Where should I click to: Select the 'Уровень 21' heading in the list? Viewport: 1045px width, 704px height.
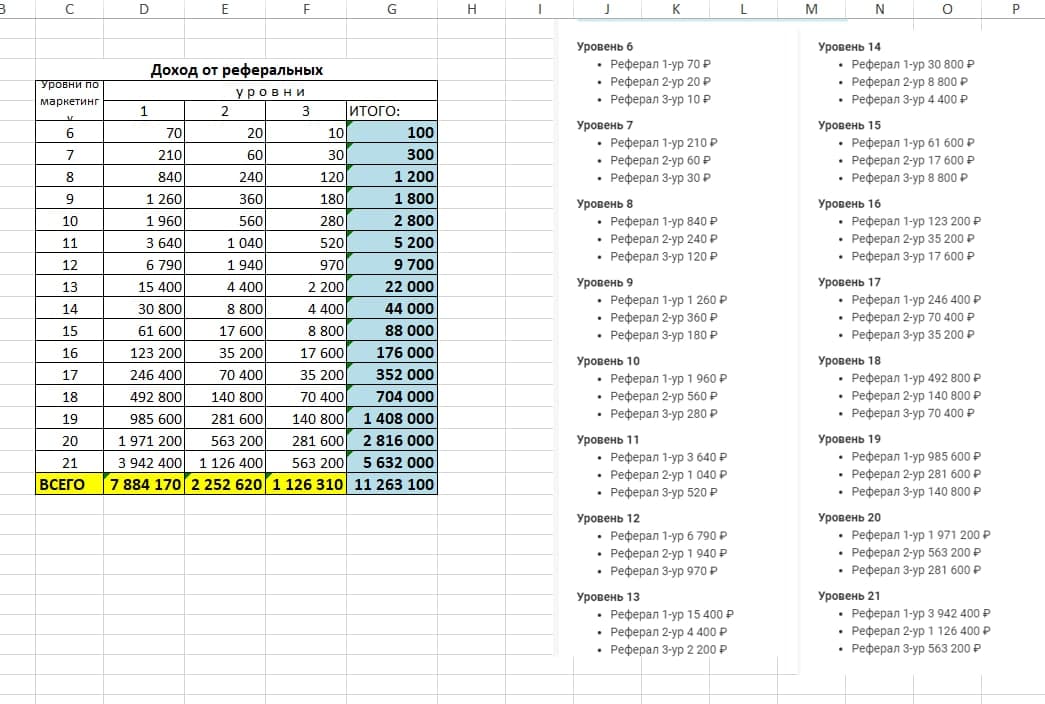pos(849,596)
